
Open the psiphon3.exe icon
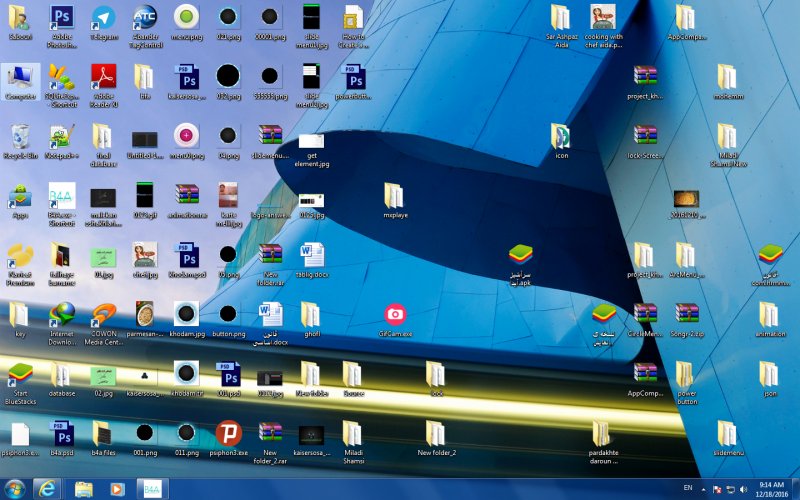click(228, 433)
